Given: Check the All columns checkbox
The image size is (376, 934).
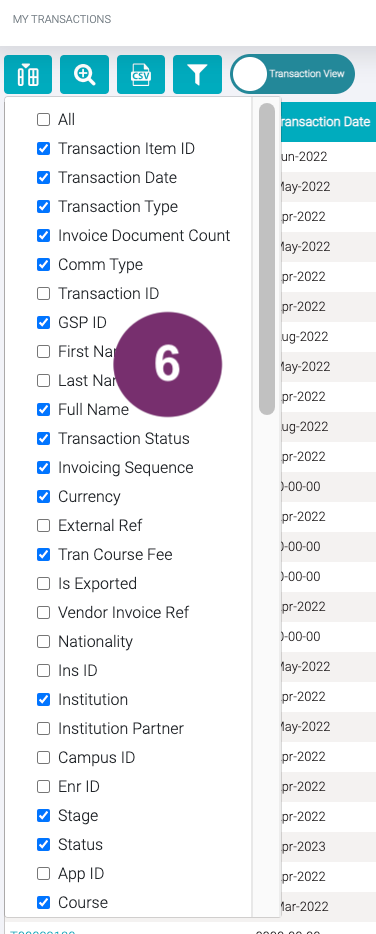Looking at the screenshot, I should [x=43, y=120].
